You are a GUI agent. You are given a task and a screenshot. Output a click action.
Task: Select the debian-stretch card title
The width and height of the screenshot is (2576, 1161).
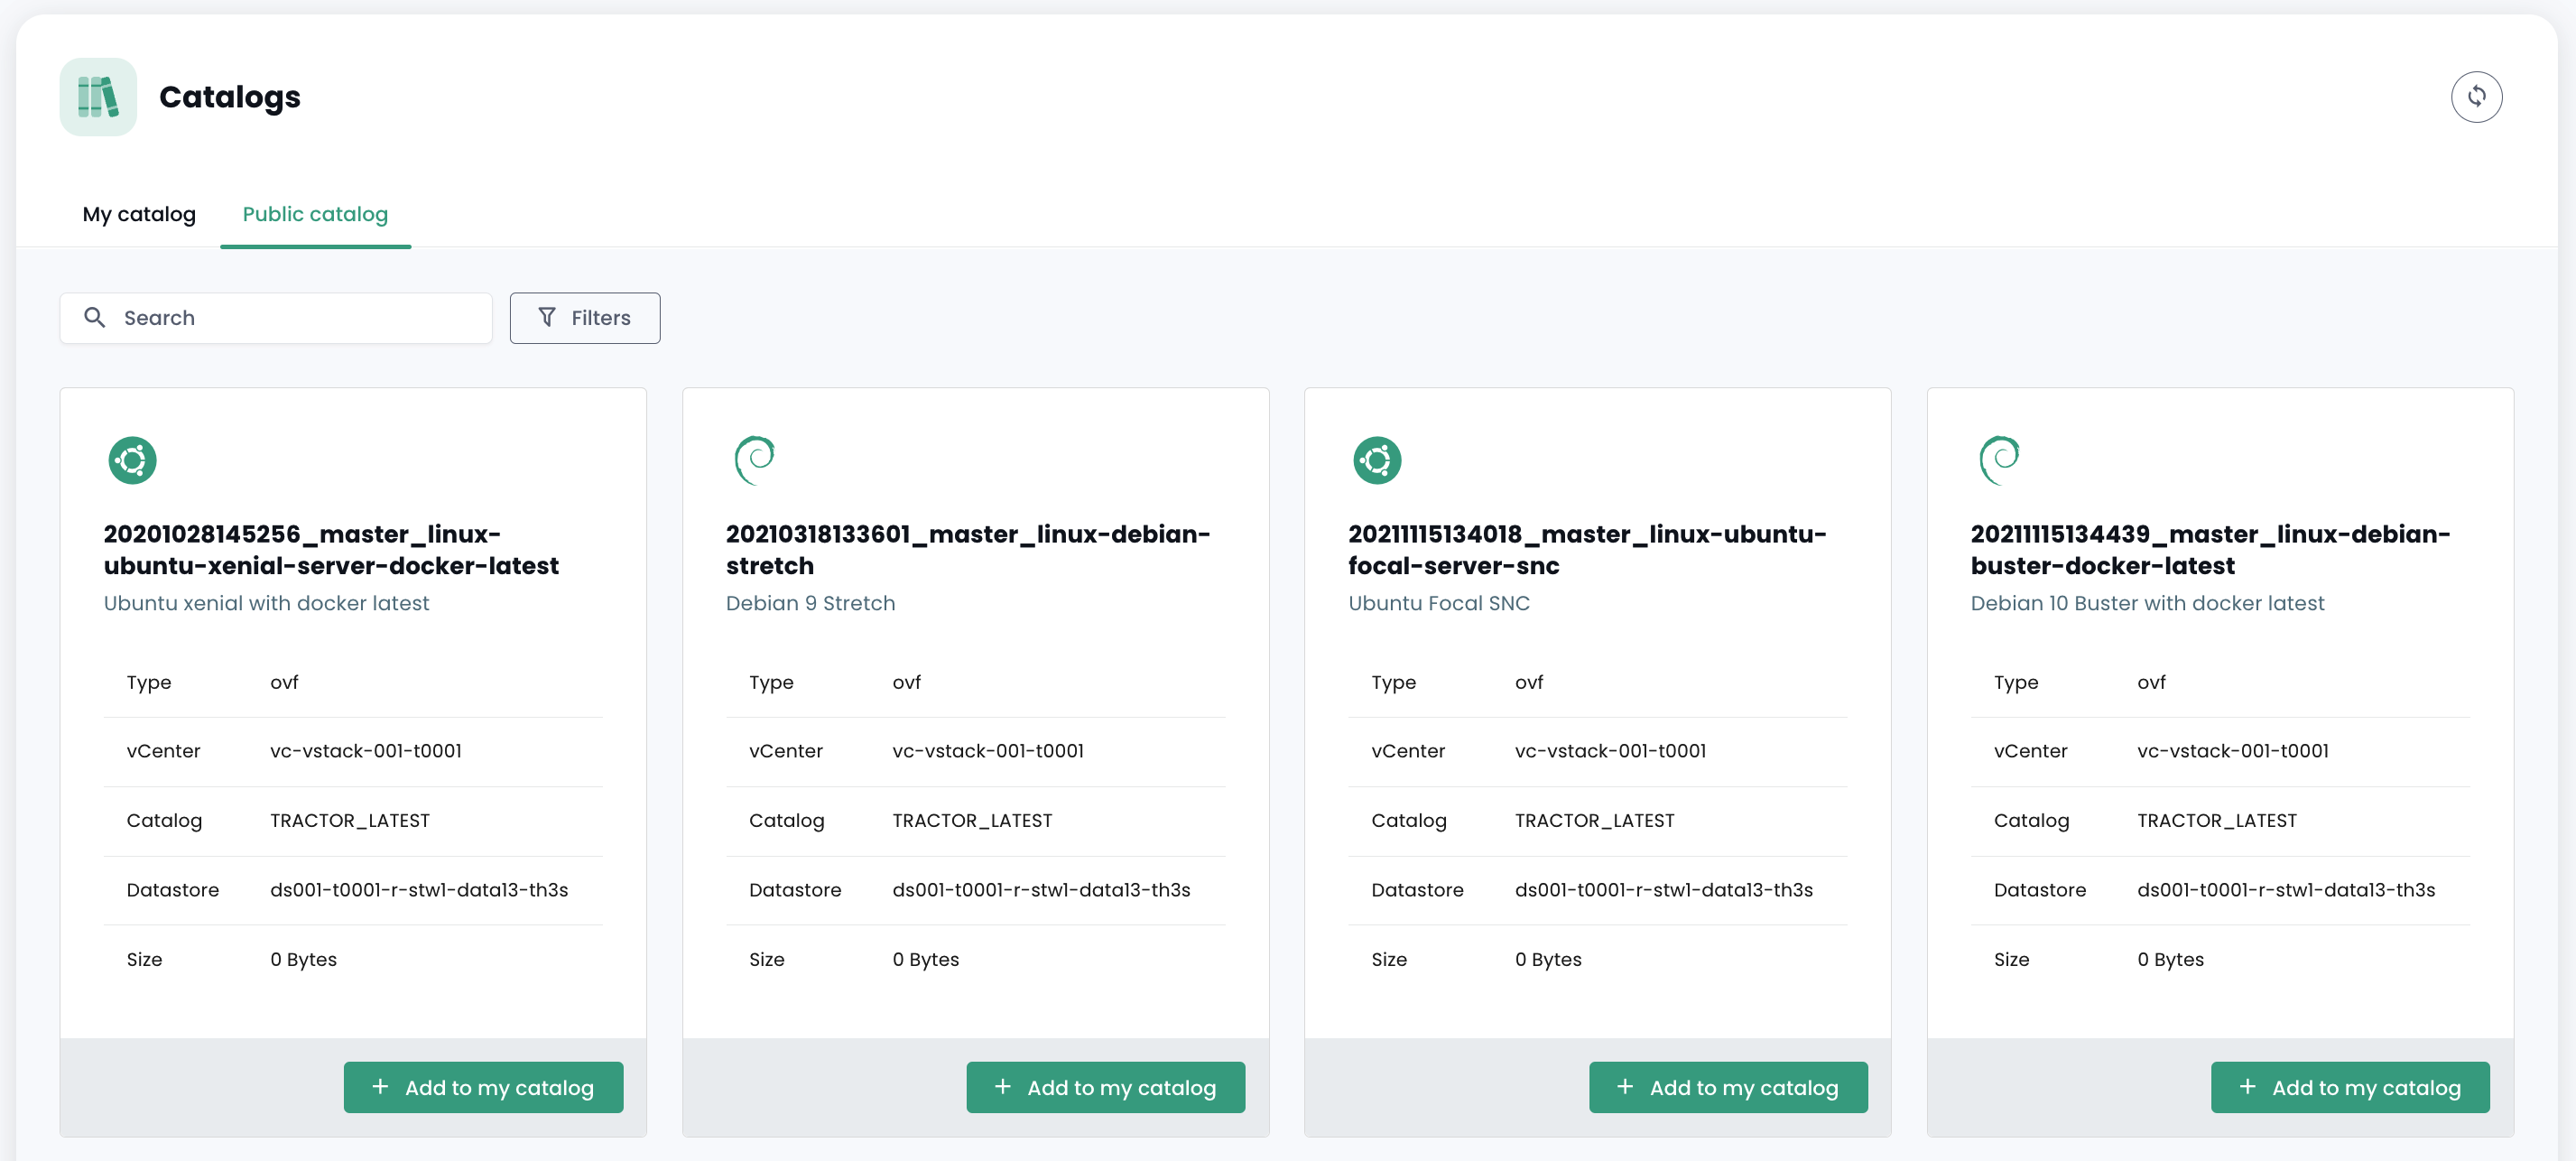pyautogui.click(x=967, y=549)
